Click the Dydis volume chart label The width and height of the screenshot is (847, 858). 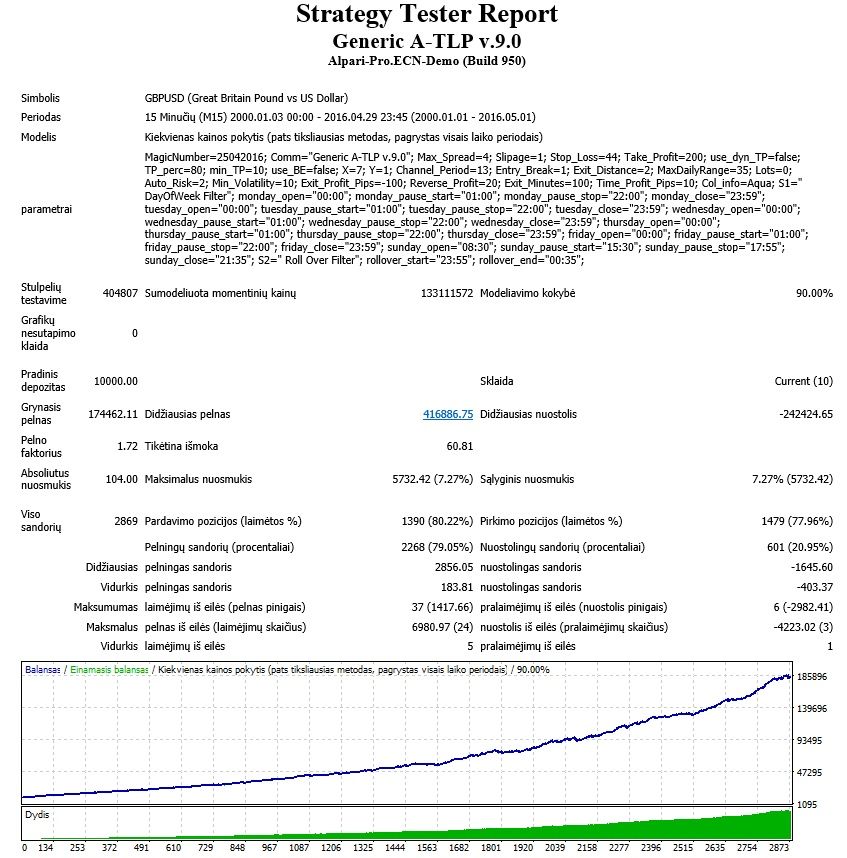pos(37,815)
